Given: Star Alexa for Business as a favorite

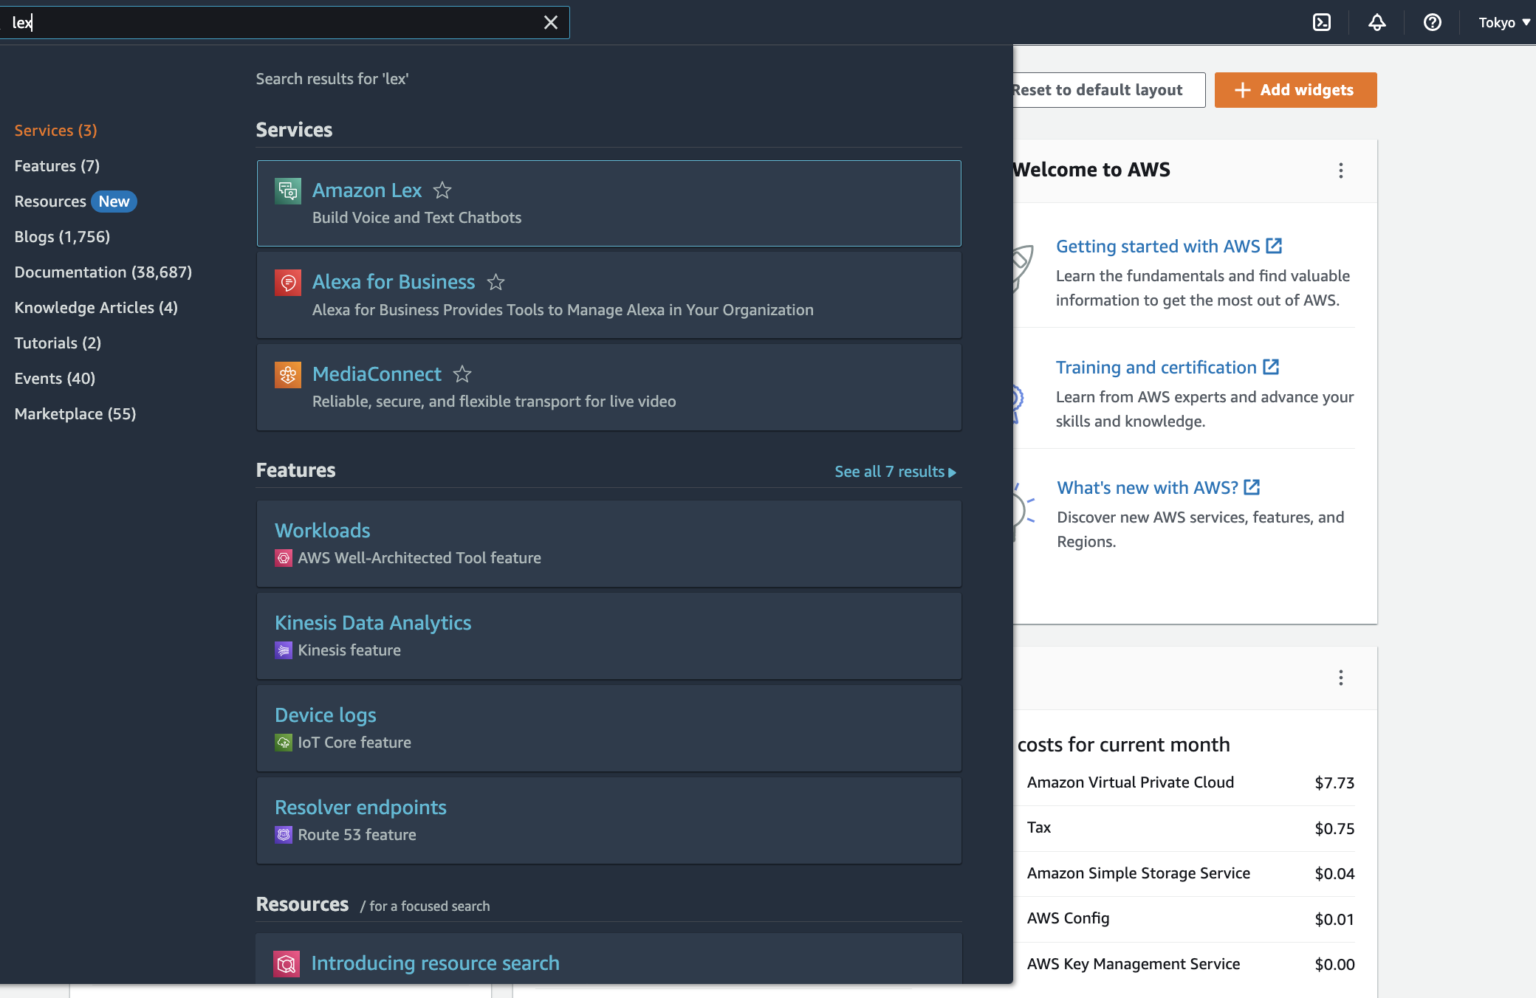Looking at the screenshot, I should pyautogui.click(x=496, y=282).
